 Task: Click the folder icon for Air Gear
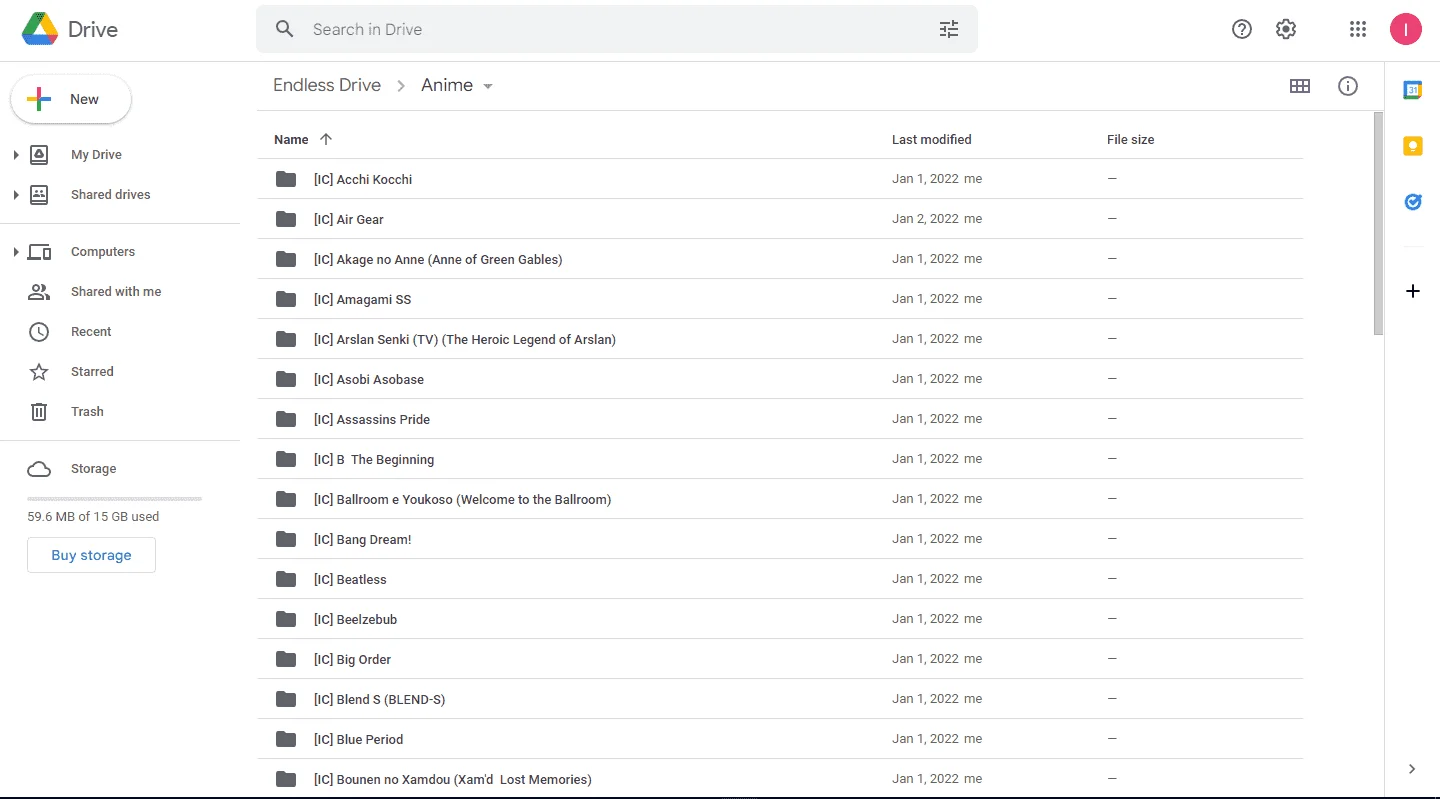click(286, 219)
